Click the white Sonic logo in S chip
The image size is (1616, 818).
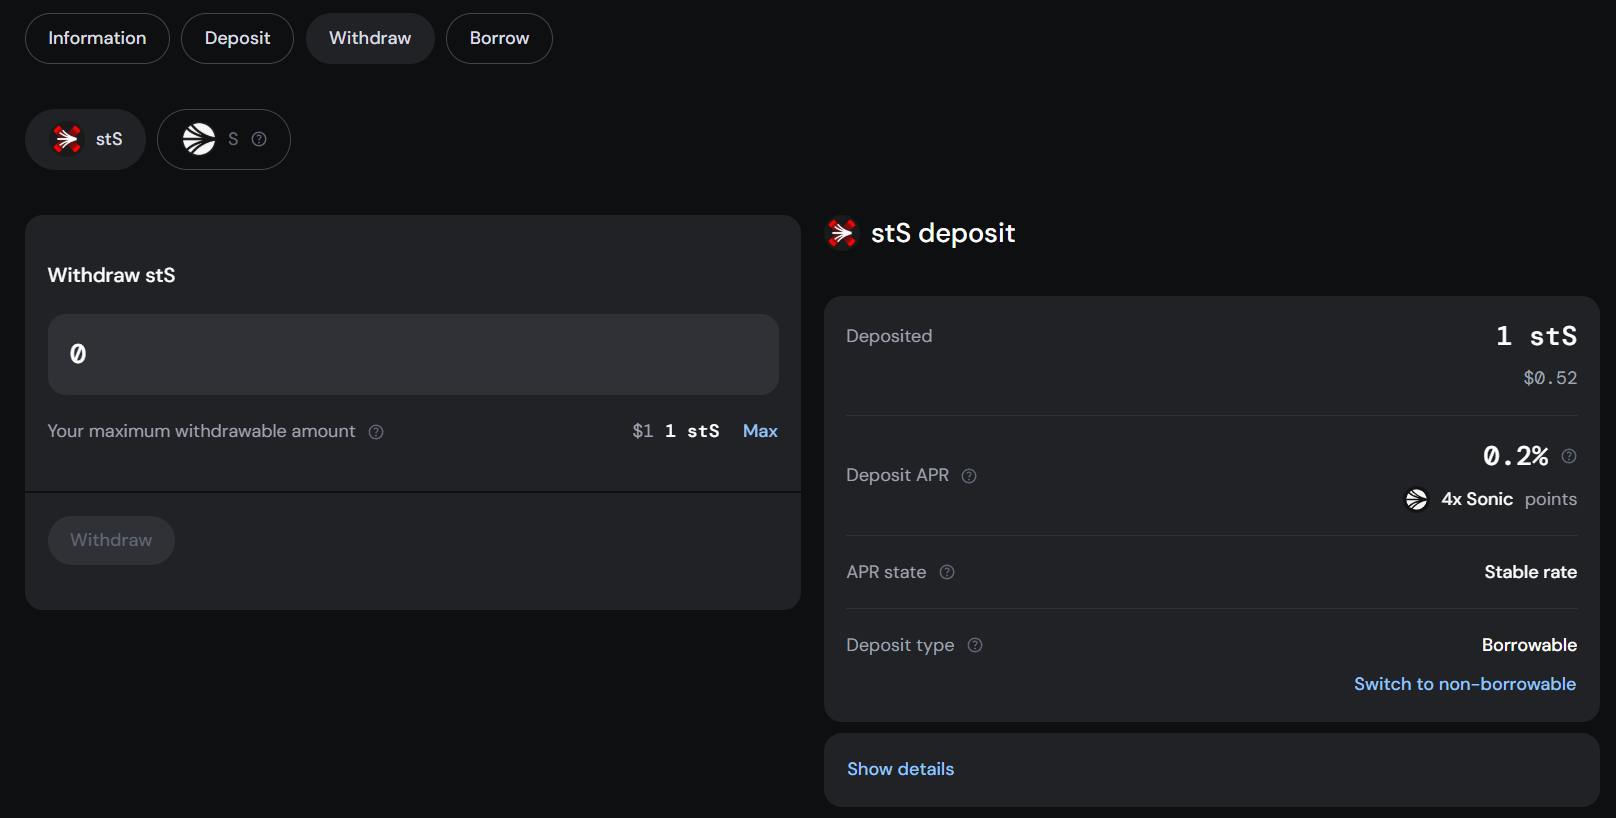pyautogui.click(x=199, y=139)
